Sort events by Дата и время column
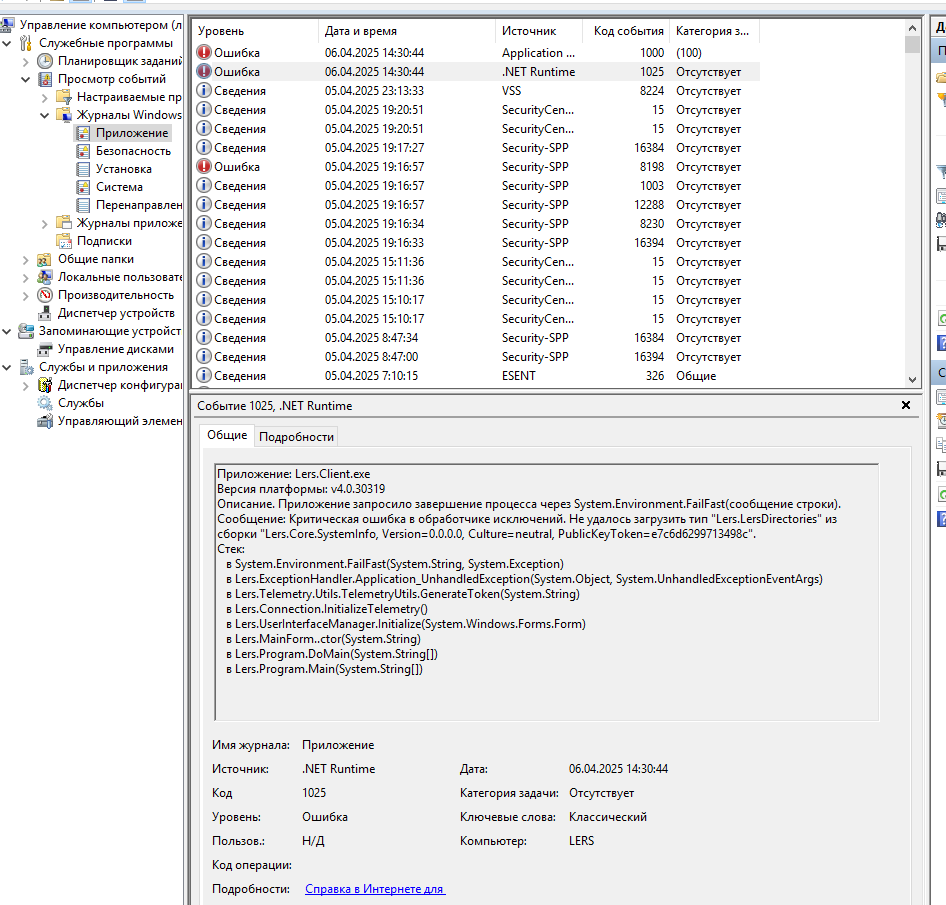 pyautogui.click(x=407, y=31)
